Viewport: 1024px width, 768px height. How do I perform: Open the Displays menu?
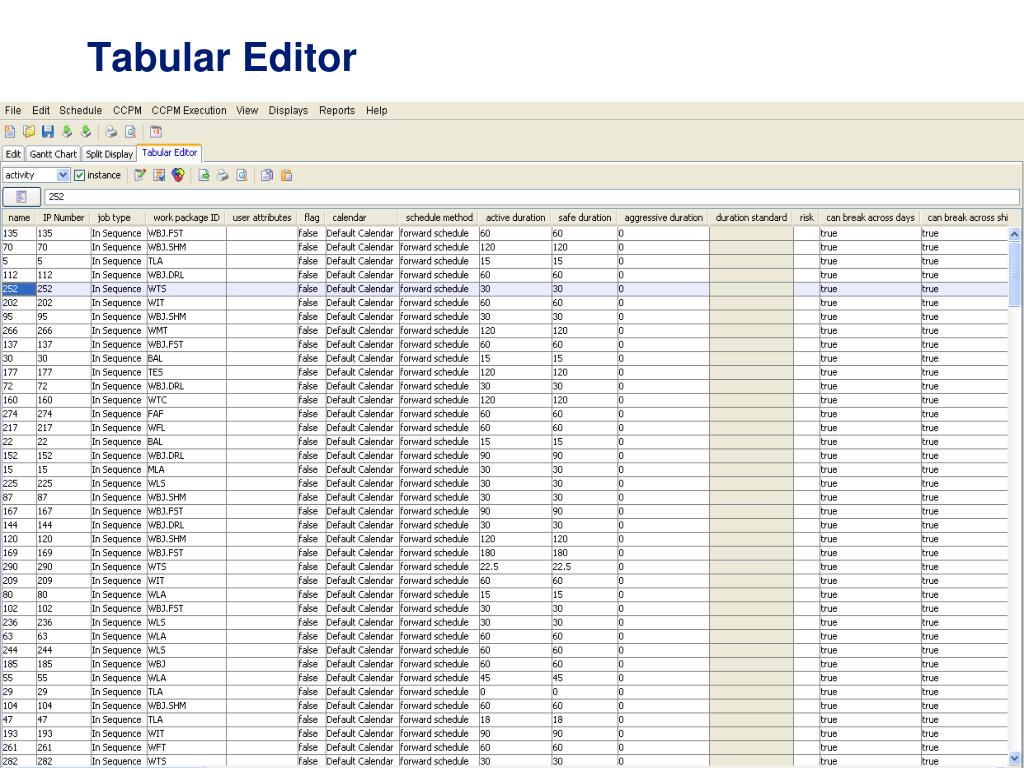pos(288,110)
